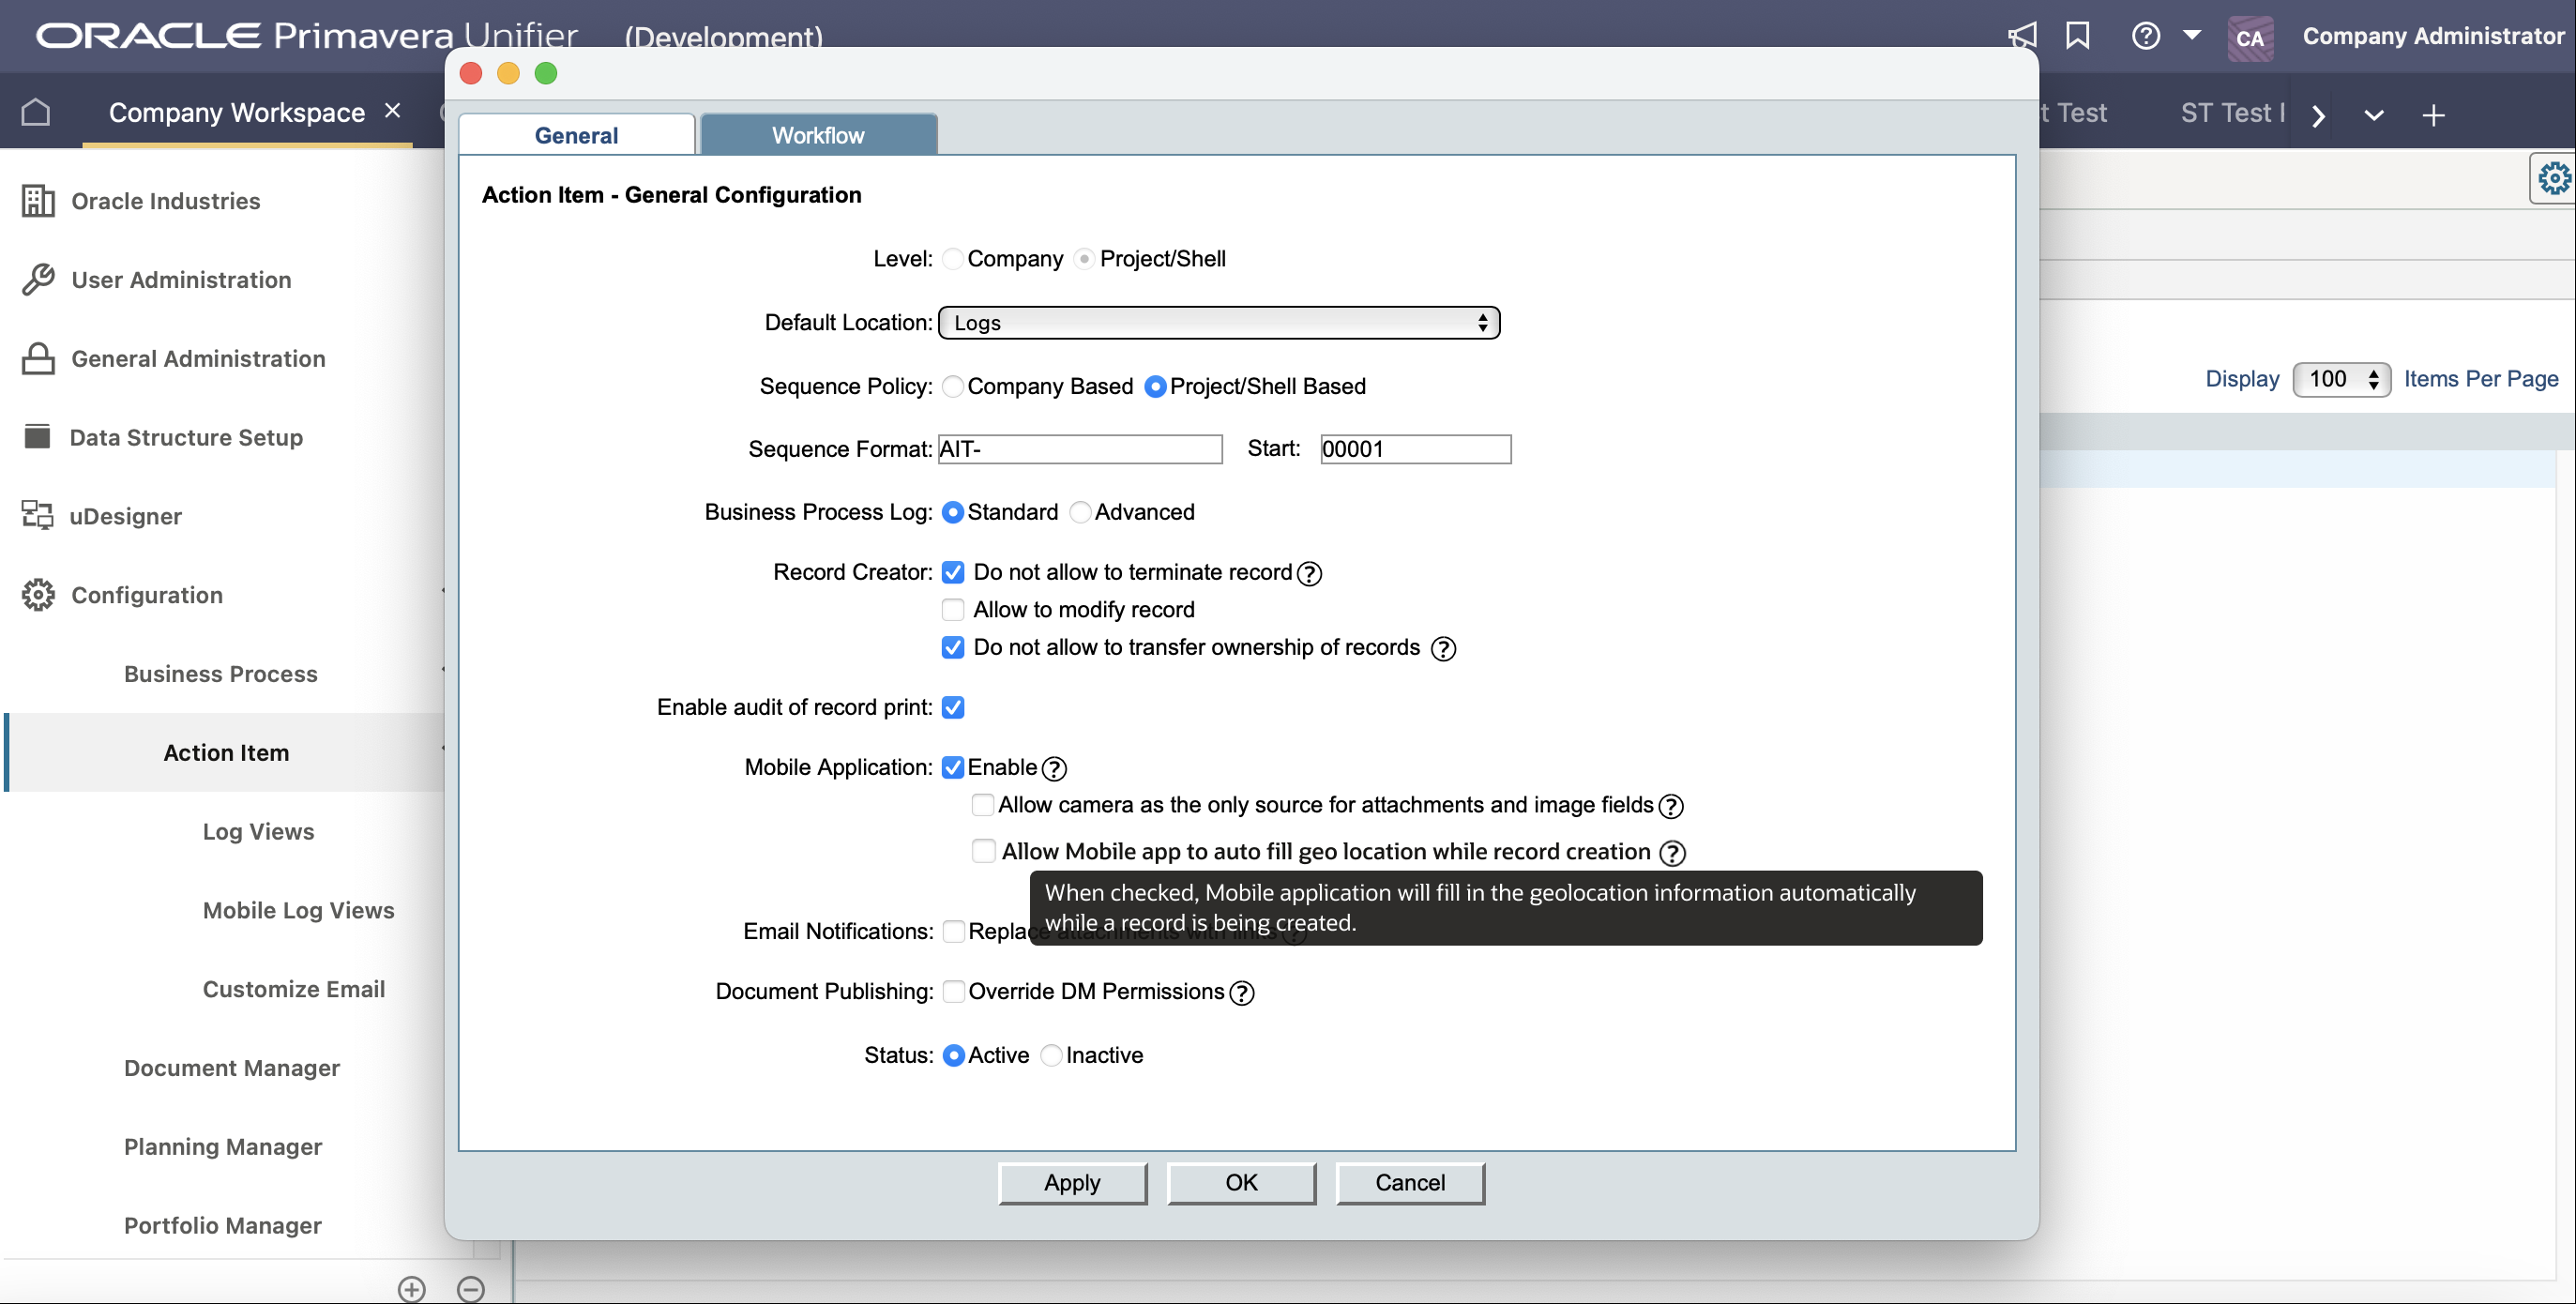
Task: Switch to the Workflow tab
Action: pyautogui.click(x=818, y=135)
